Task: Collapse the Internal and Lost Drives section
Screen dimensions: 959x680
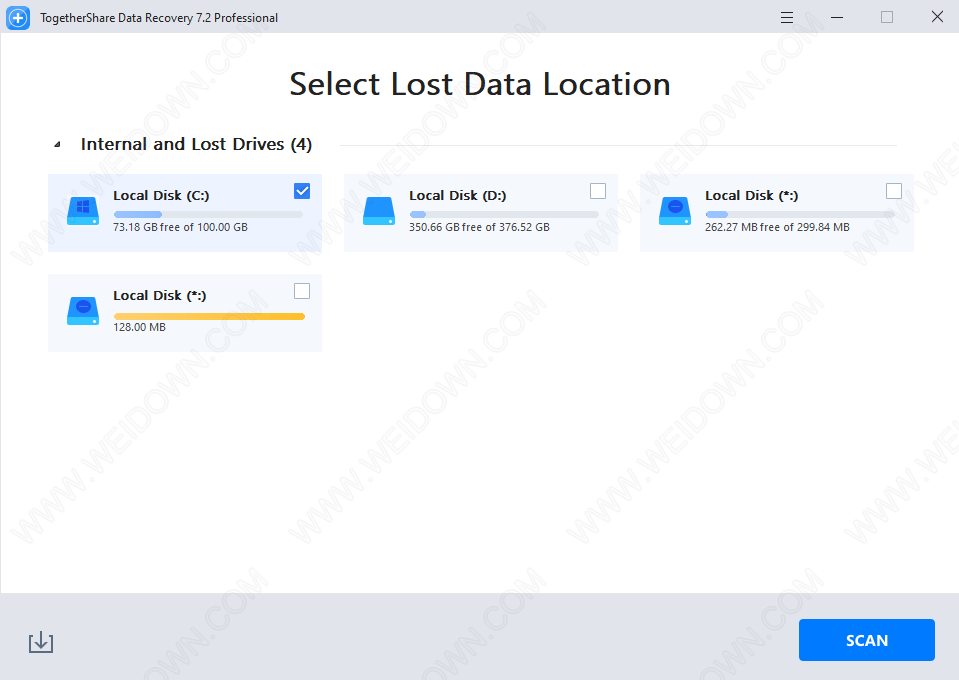Action: (57, 145)
